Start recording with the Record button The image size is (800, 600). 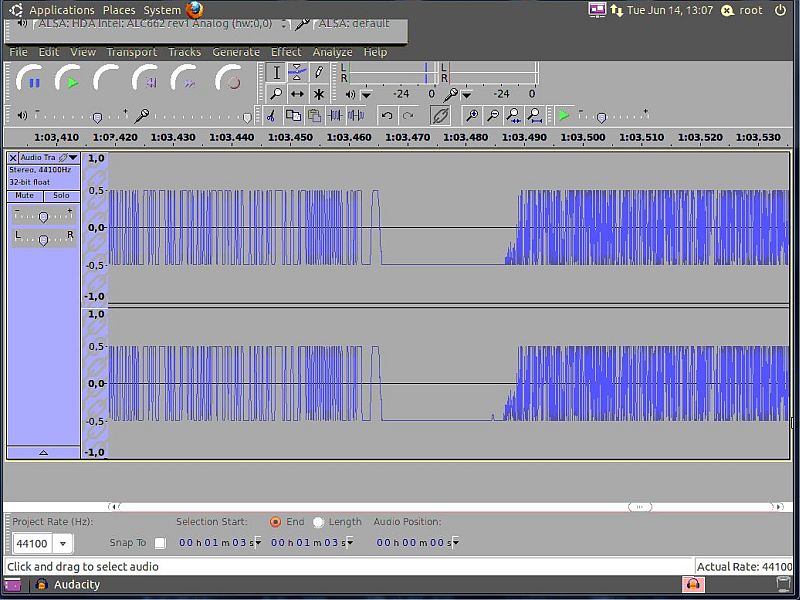[x=233, y=82]
